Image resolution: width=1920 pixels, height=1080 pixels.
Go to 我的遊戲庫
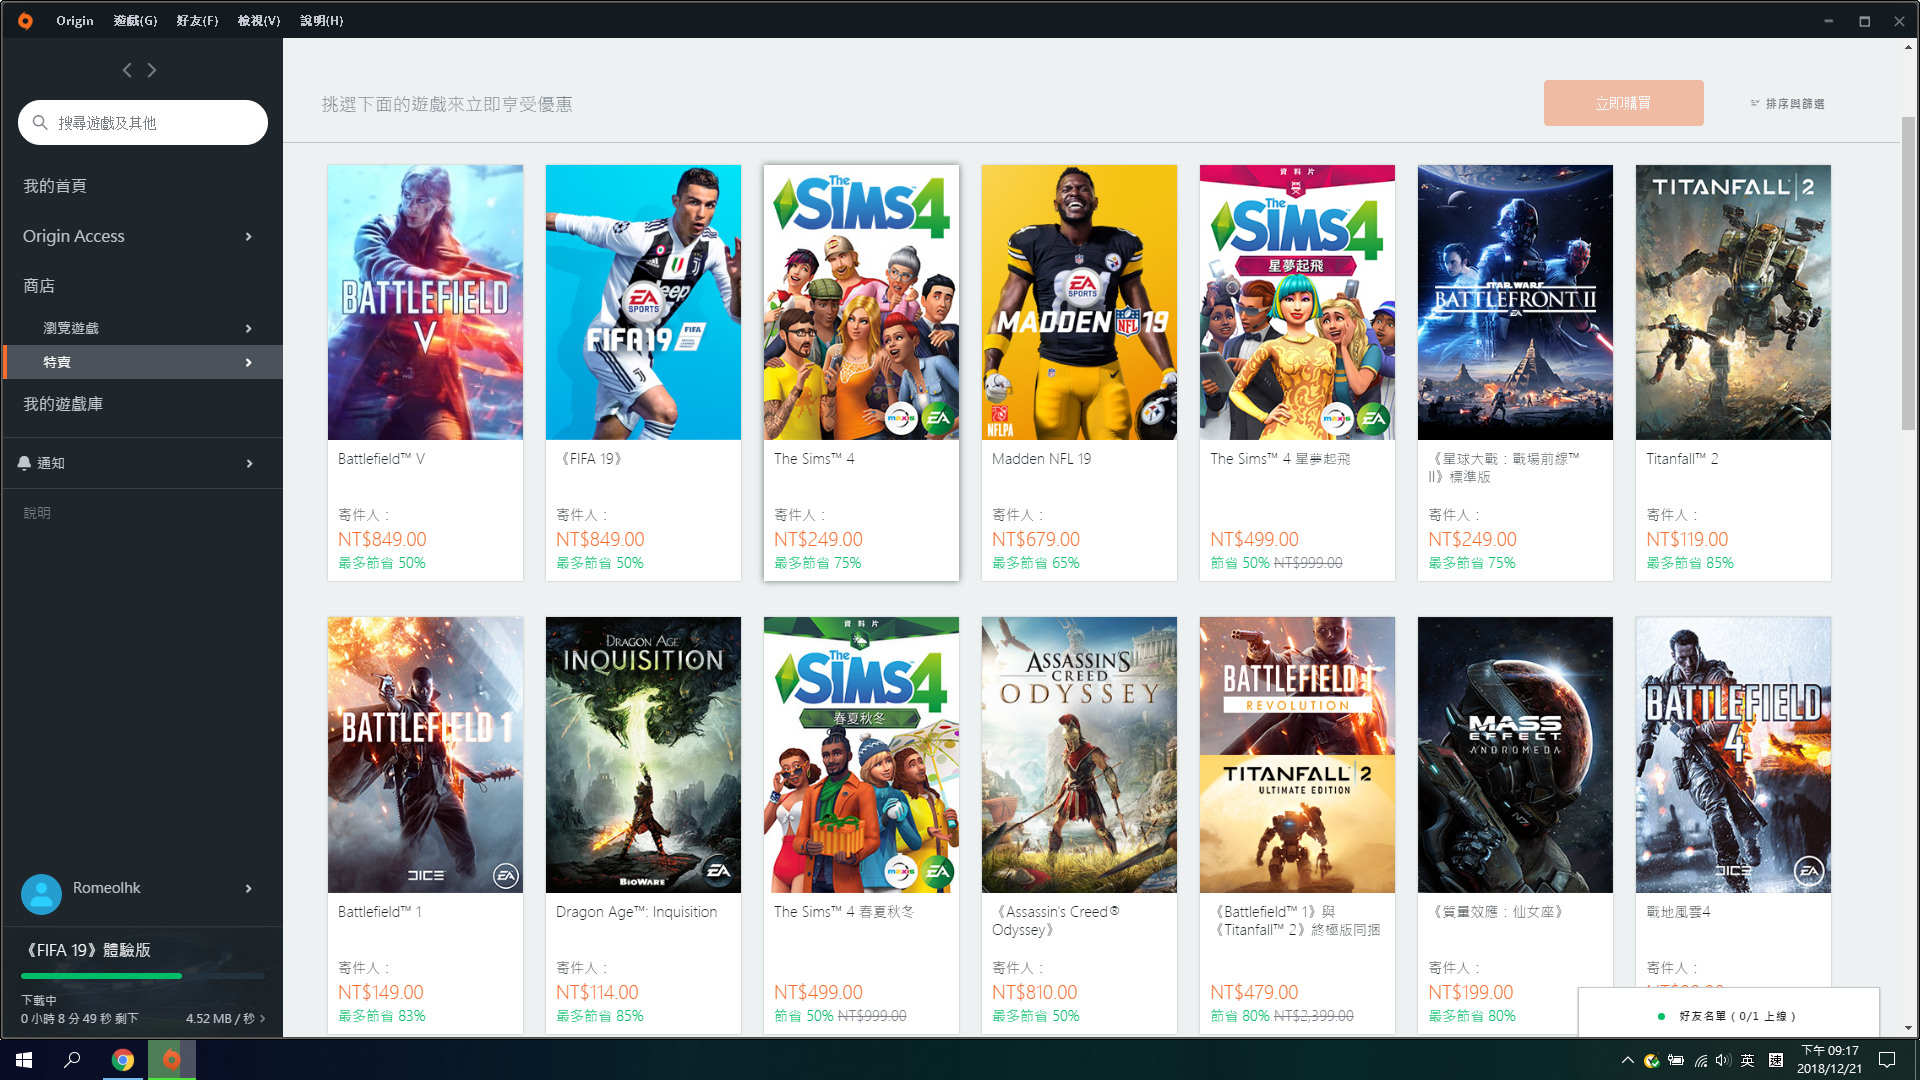(63, 404)
